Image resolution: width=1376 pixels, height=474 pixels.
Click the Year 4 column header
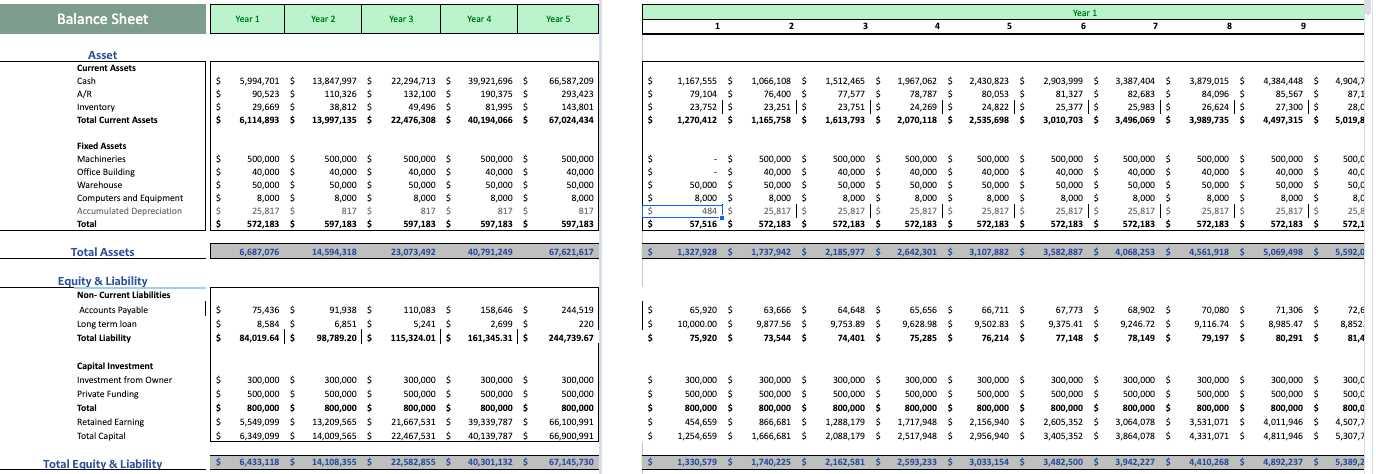pyautogui.click(x=479, y=19)
